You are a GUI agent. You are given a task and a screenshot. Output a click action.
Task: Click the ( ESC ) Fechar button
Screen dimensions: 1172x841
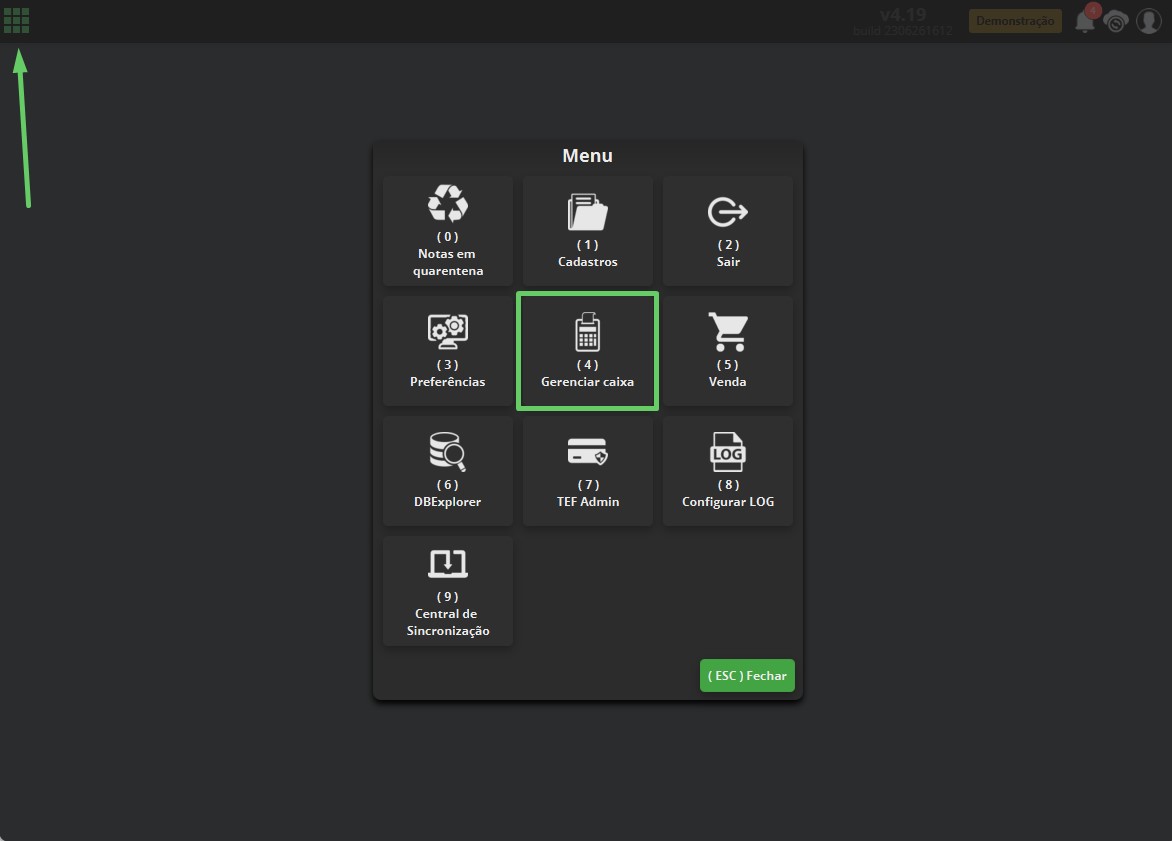747,676
